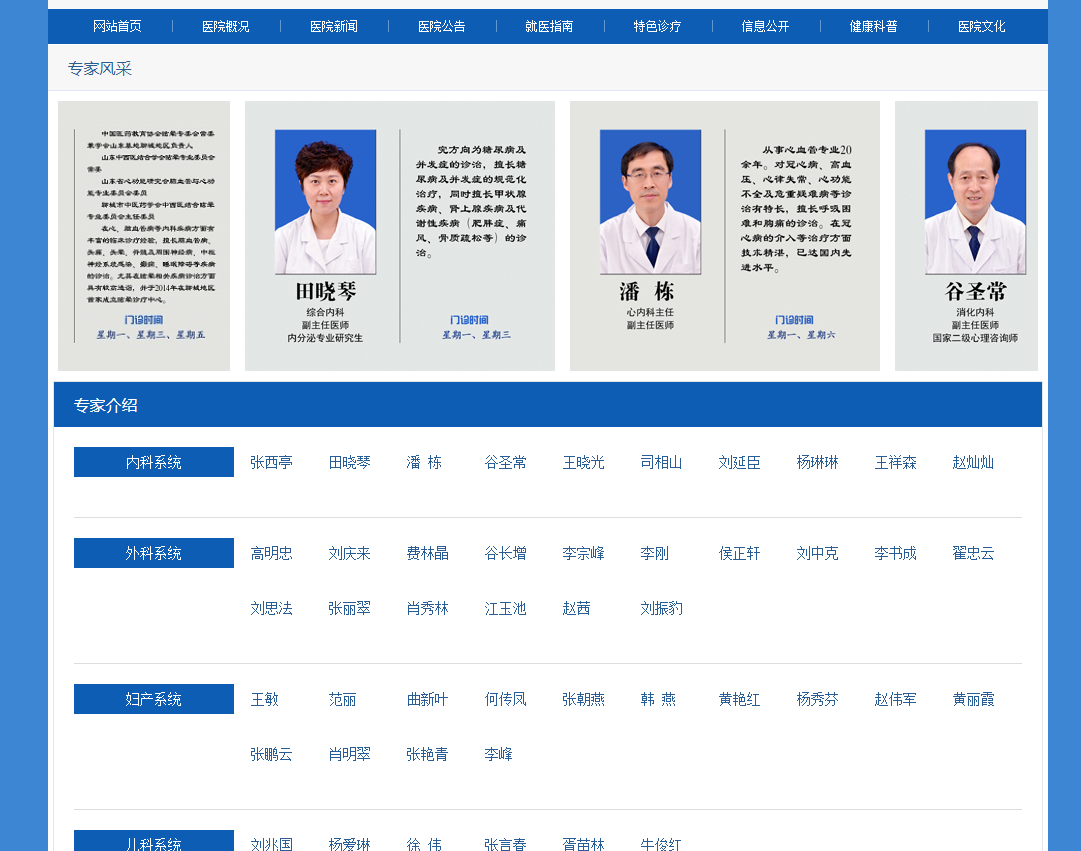Click pediatrician 徐 伟 link
This screenshot has width=1081, height=851.
pyautogui.click(x=424, y=844)
